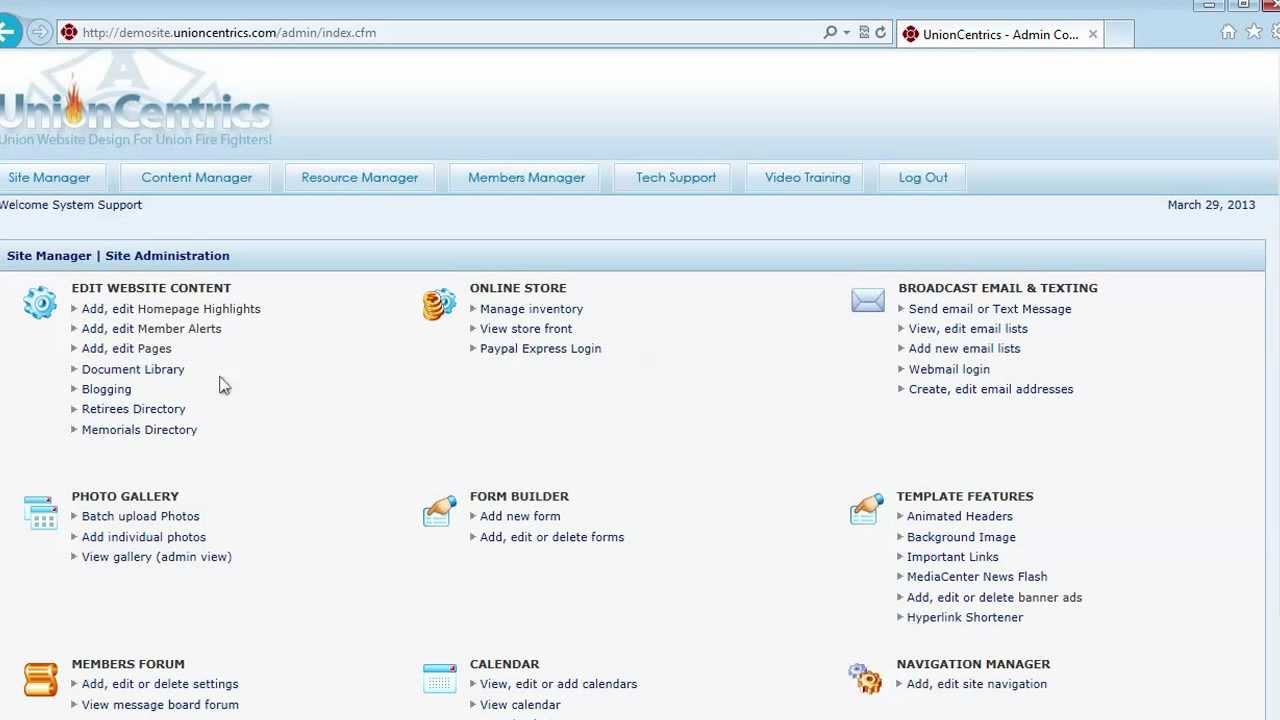Open View message board forum link
Viewport: 1280px width, 720px height.
tap(160, 705)
